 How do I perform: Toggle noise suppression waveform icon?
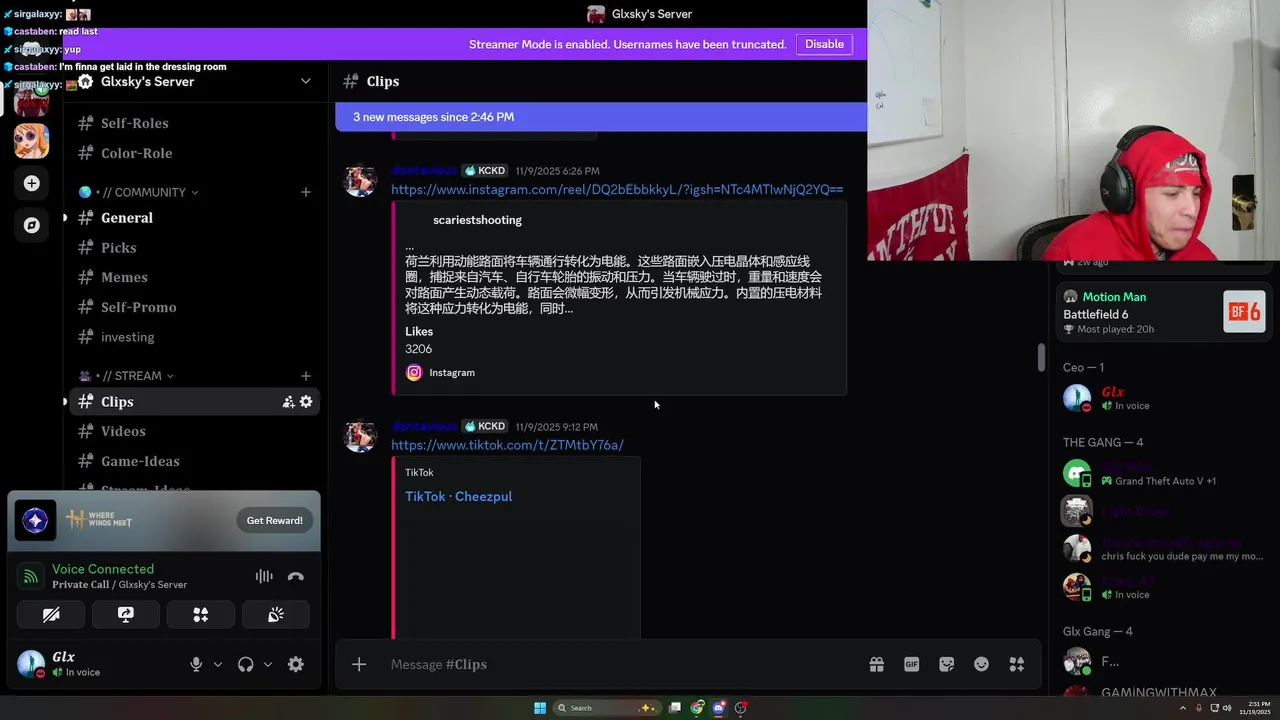point(264,576)
